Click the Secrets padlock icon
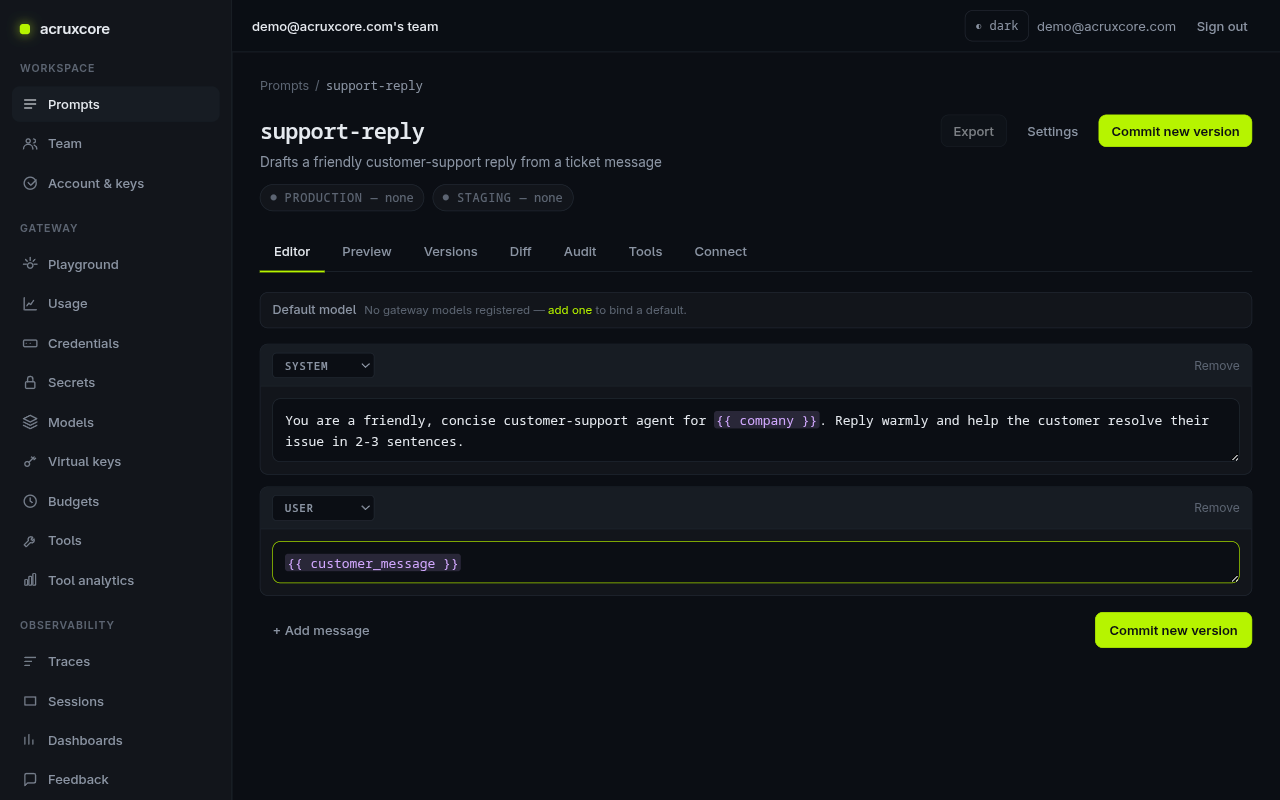This screenshot has width=1280, height=800. click(30, 382)
